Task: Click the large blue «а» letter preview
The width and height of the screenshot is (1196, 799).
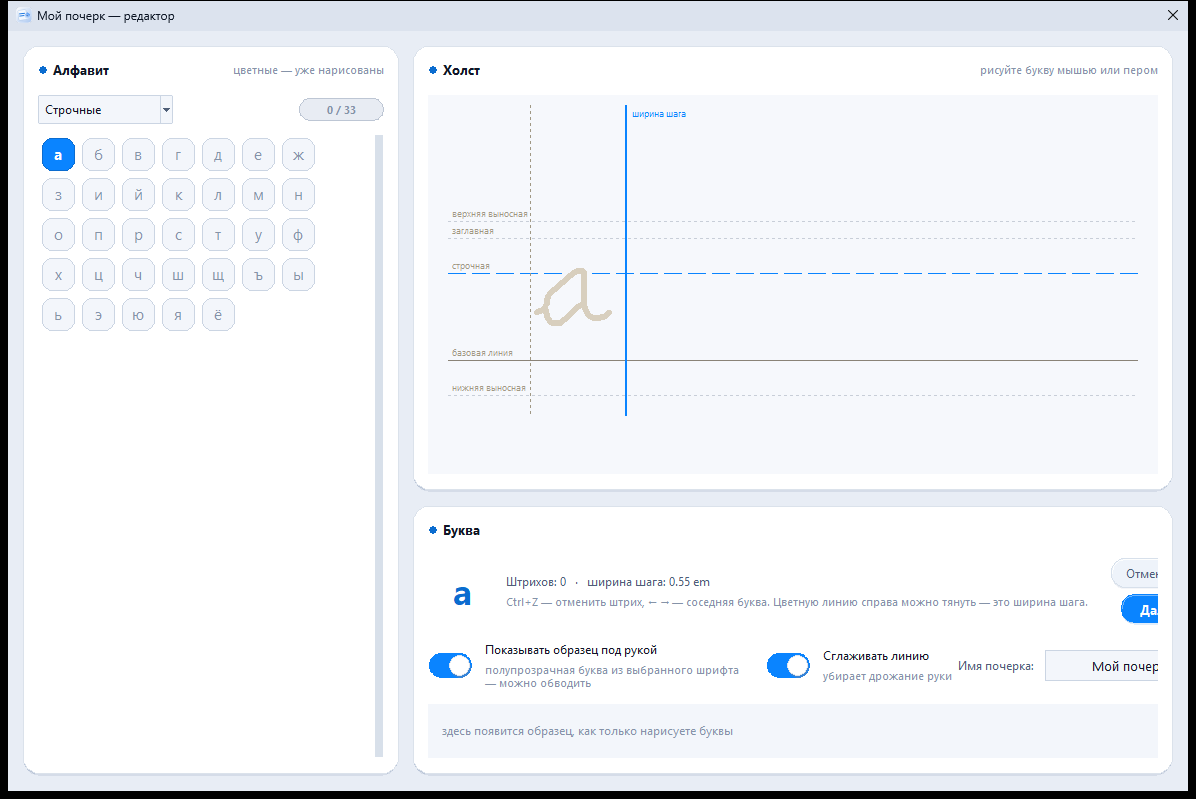Action: pyautogui.click(x=462, y=595)
